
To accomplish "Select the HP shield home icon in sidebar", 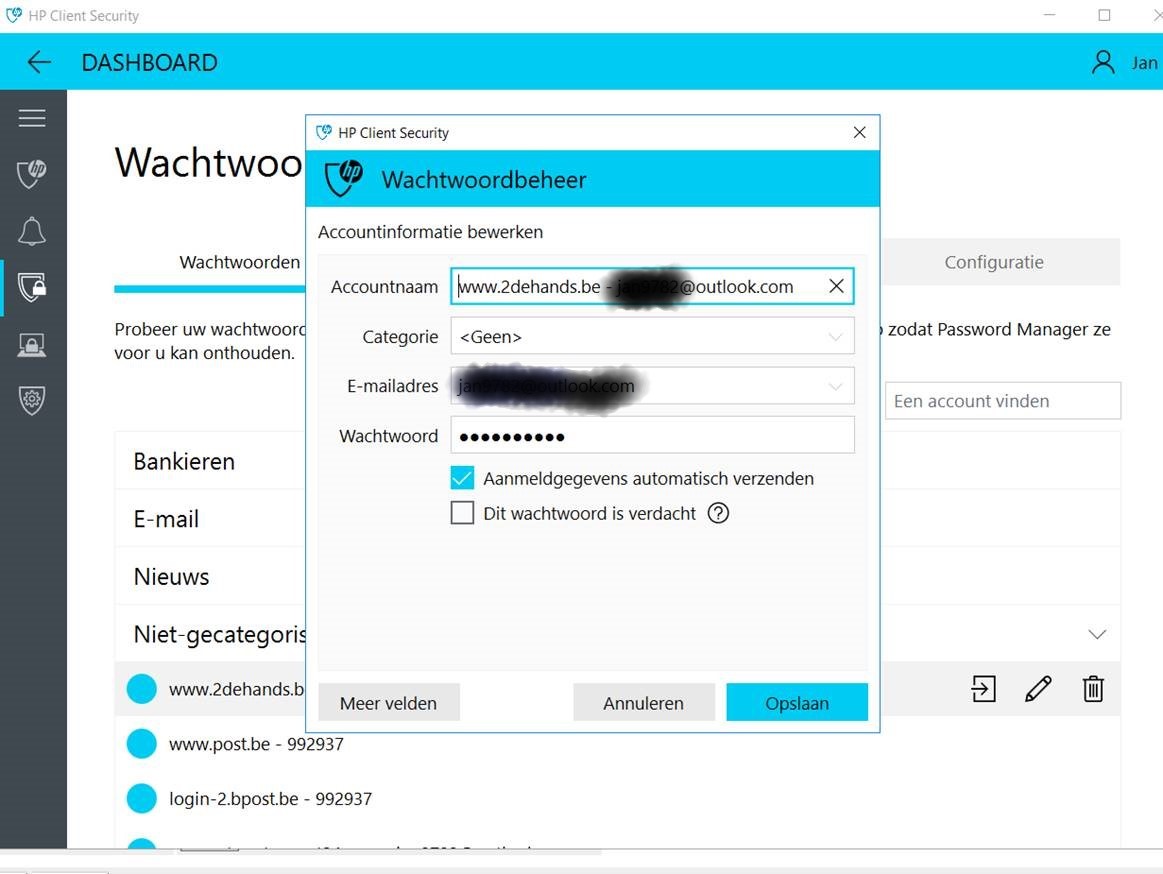I will [x=33, y=174].
